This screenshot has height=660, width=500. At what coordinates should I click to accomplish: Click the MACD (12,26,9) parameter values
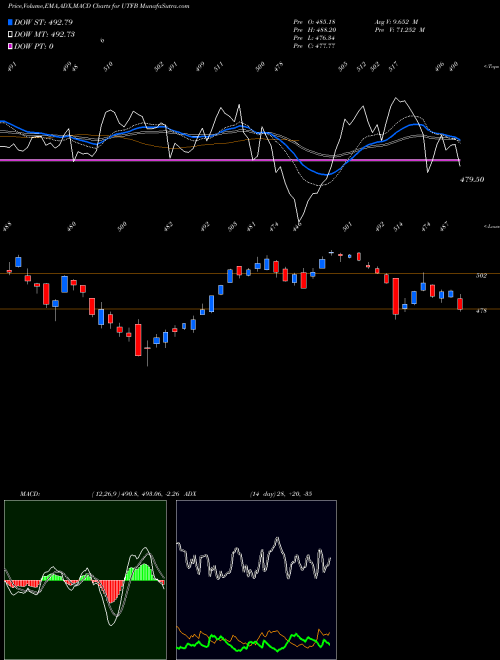click(x=136, y=494)
